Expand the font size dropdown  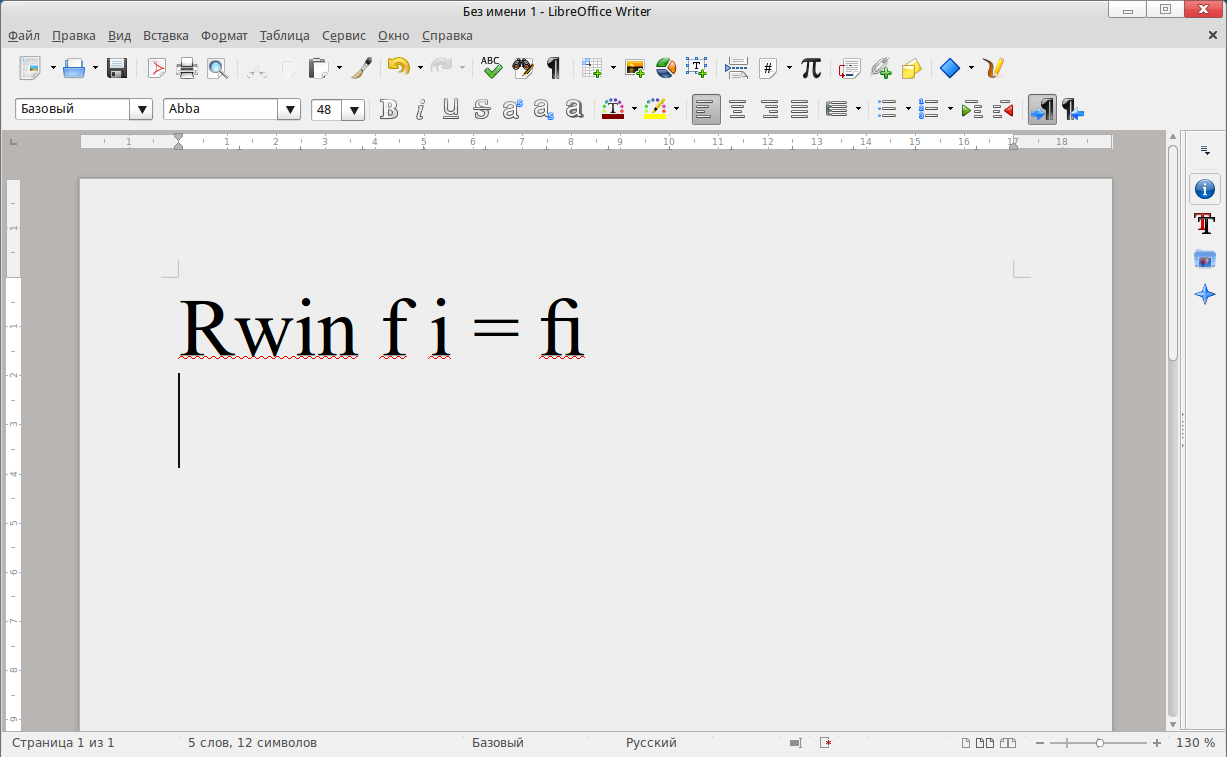(x=353, y=110)
